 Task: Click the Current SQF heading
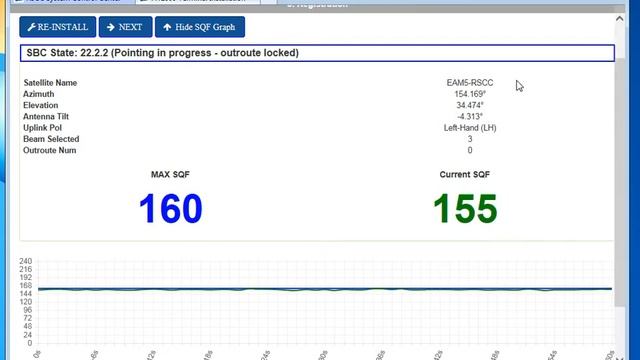[464, 175]
